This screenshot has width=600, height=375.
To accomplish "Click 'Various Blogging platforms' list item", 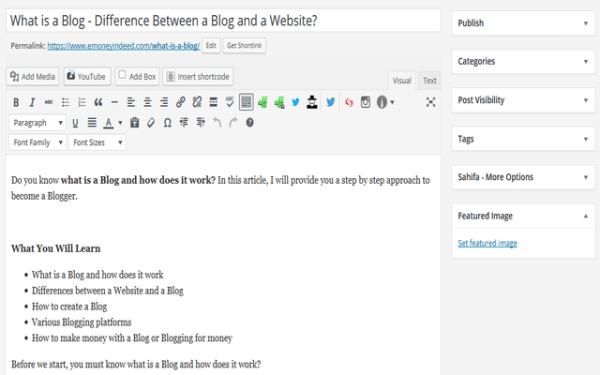I will tap(82, 322).
